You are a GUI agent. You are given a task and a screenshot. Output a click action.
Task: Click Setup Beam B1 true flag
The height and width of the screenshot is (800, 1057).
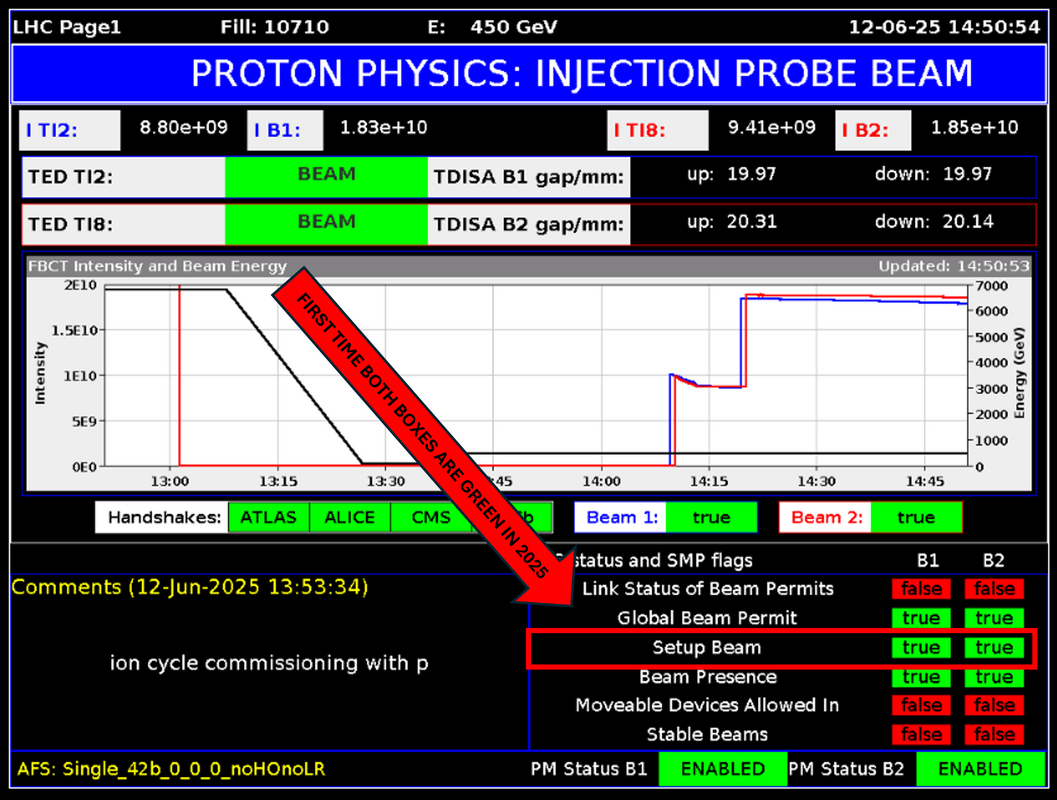(x=921, y=648)
